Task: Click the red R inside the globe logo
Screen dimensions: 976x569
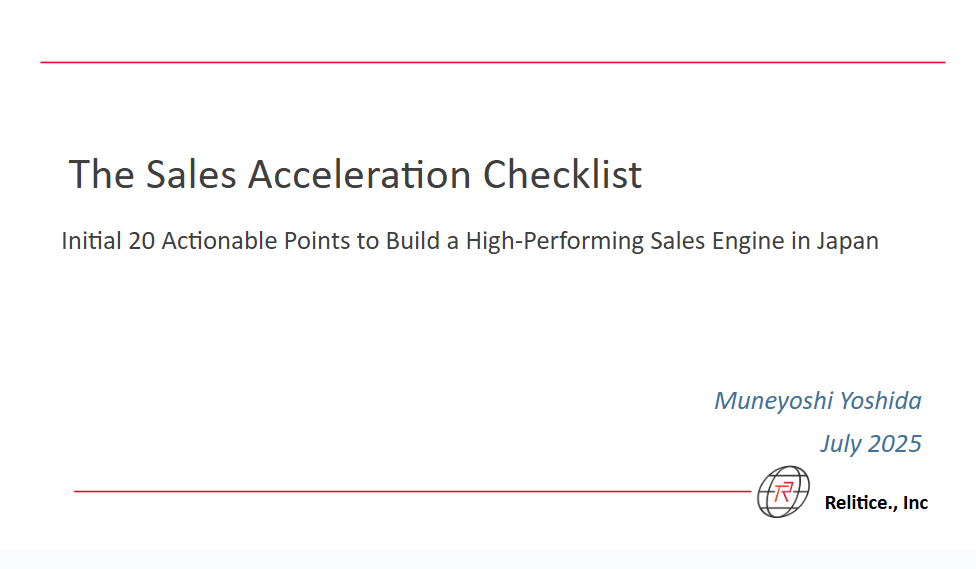Action: (x=783, y=493)
